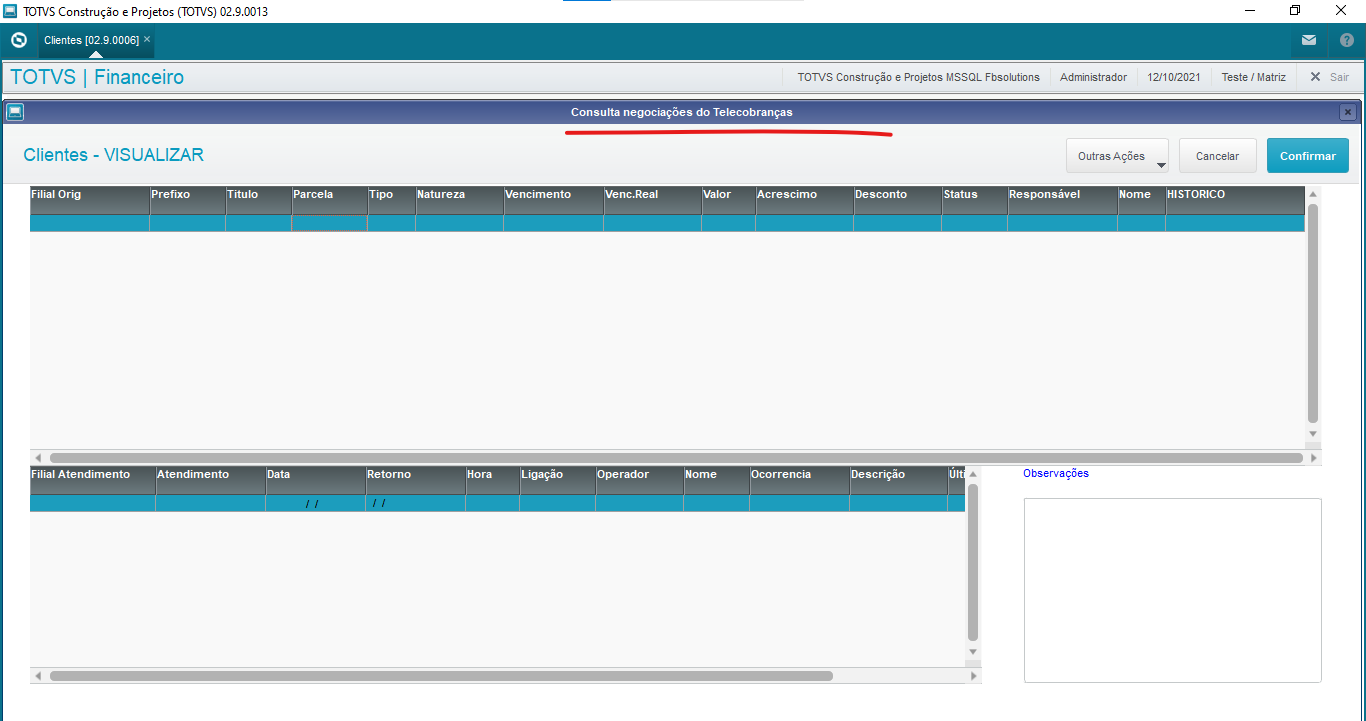
Task: Select the highlighted Parcela cell in first row
Action: coord(329,223)
